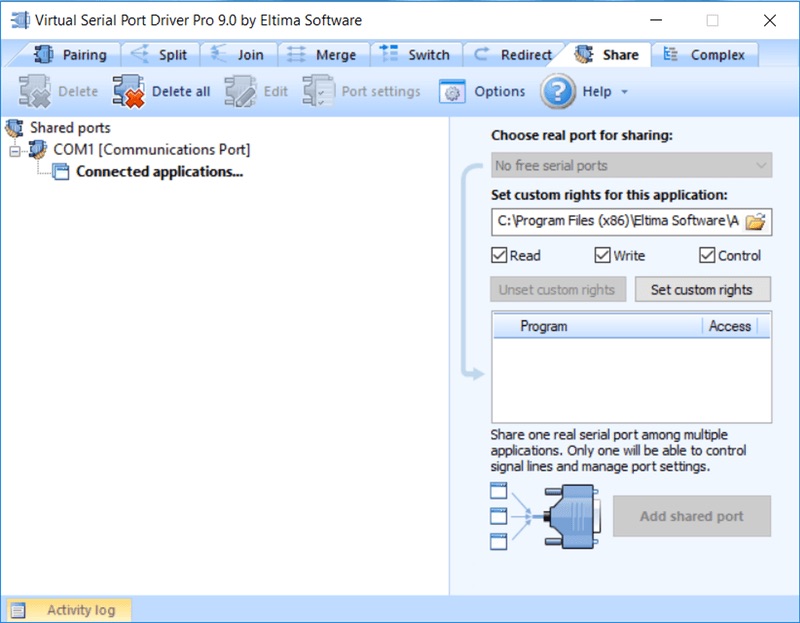Click the COM1 port icon

[x=38, y=149]
